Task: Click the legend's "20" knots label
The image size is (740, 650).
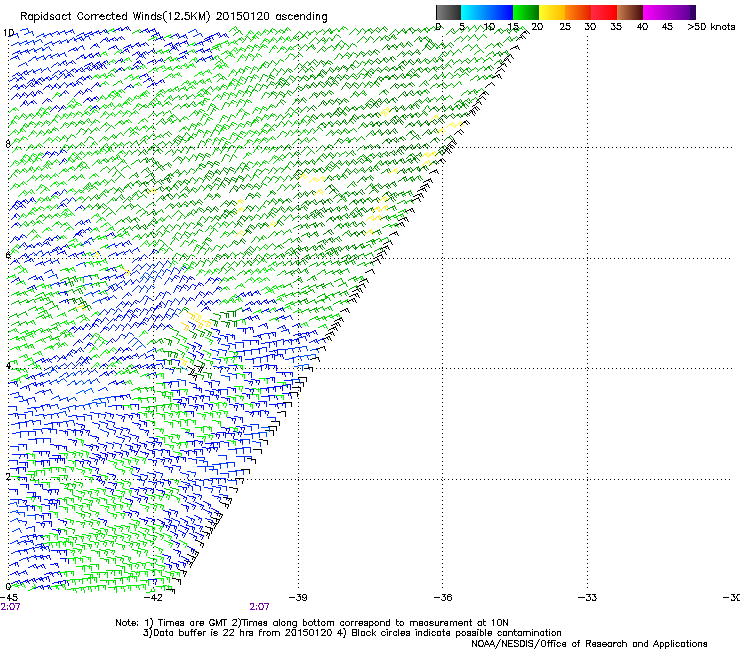Action: (x=537, y=27)
